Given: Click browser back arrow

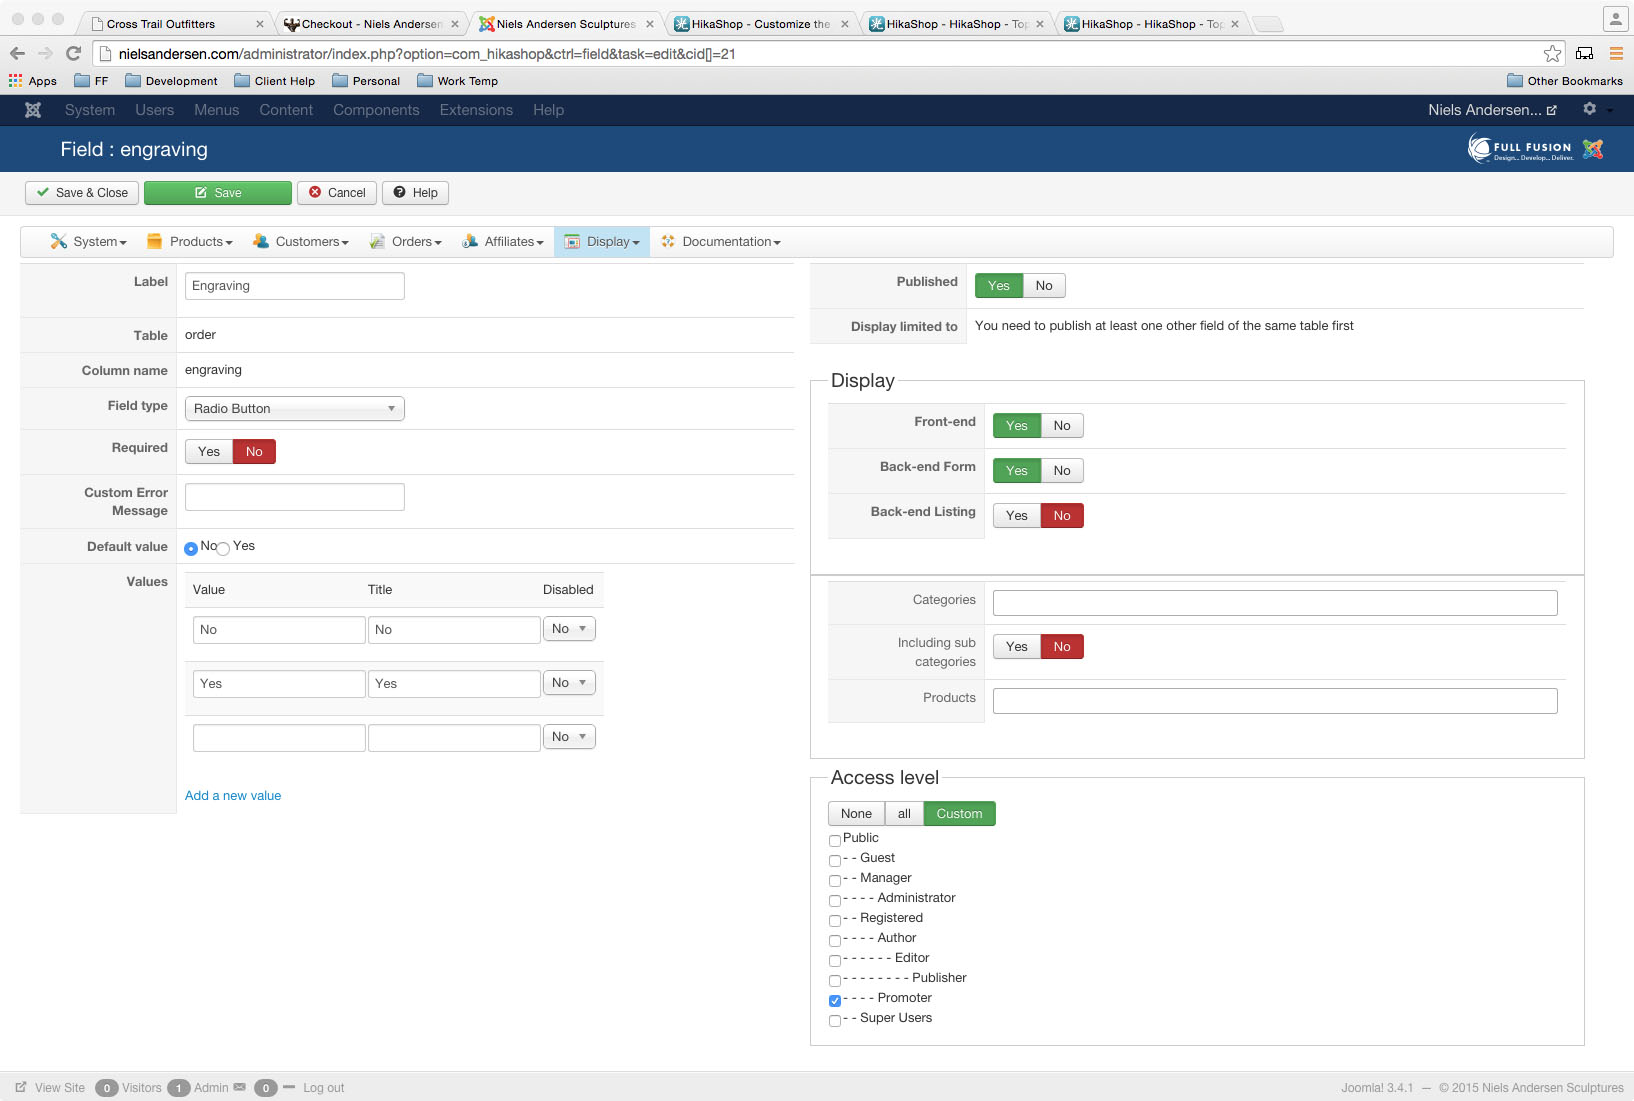Looking at the screenshot, I should pyautogui.click(x=17, y=53).
